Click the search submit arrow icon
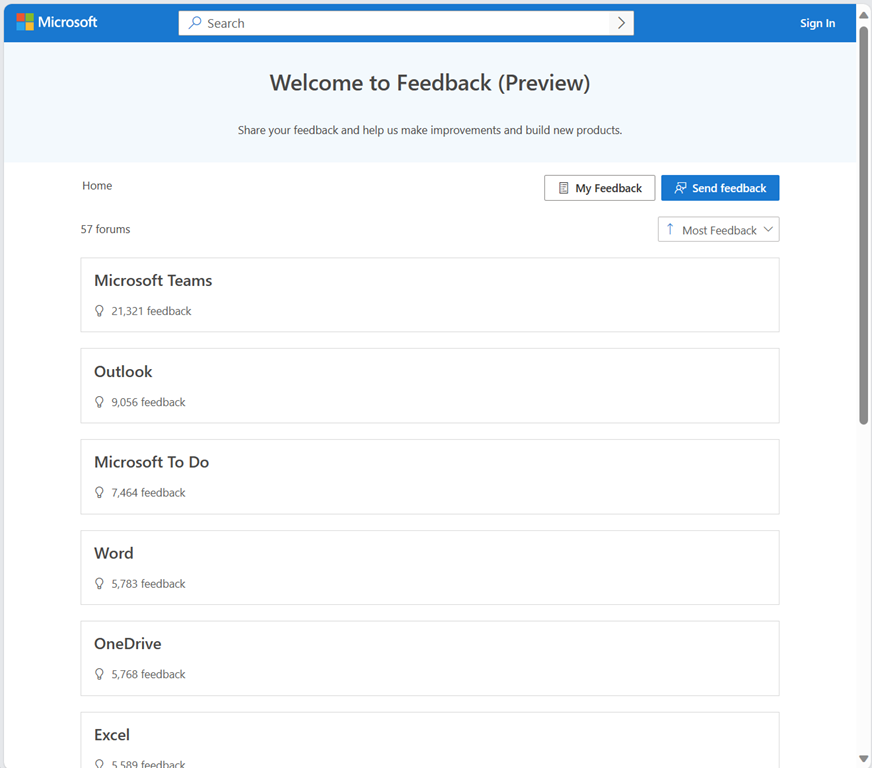 click(x=621, y=23)
